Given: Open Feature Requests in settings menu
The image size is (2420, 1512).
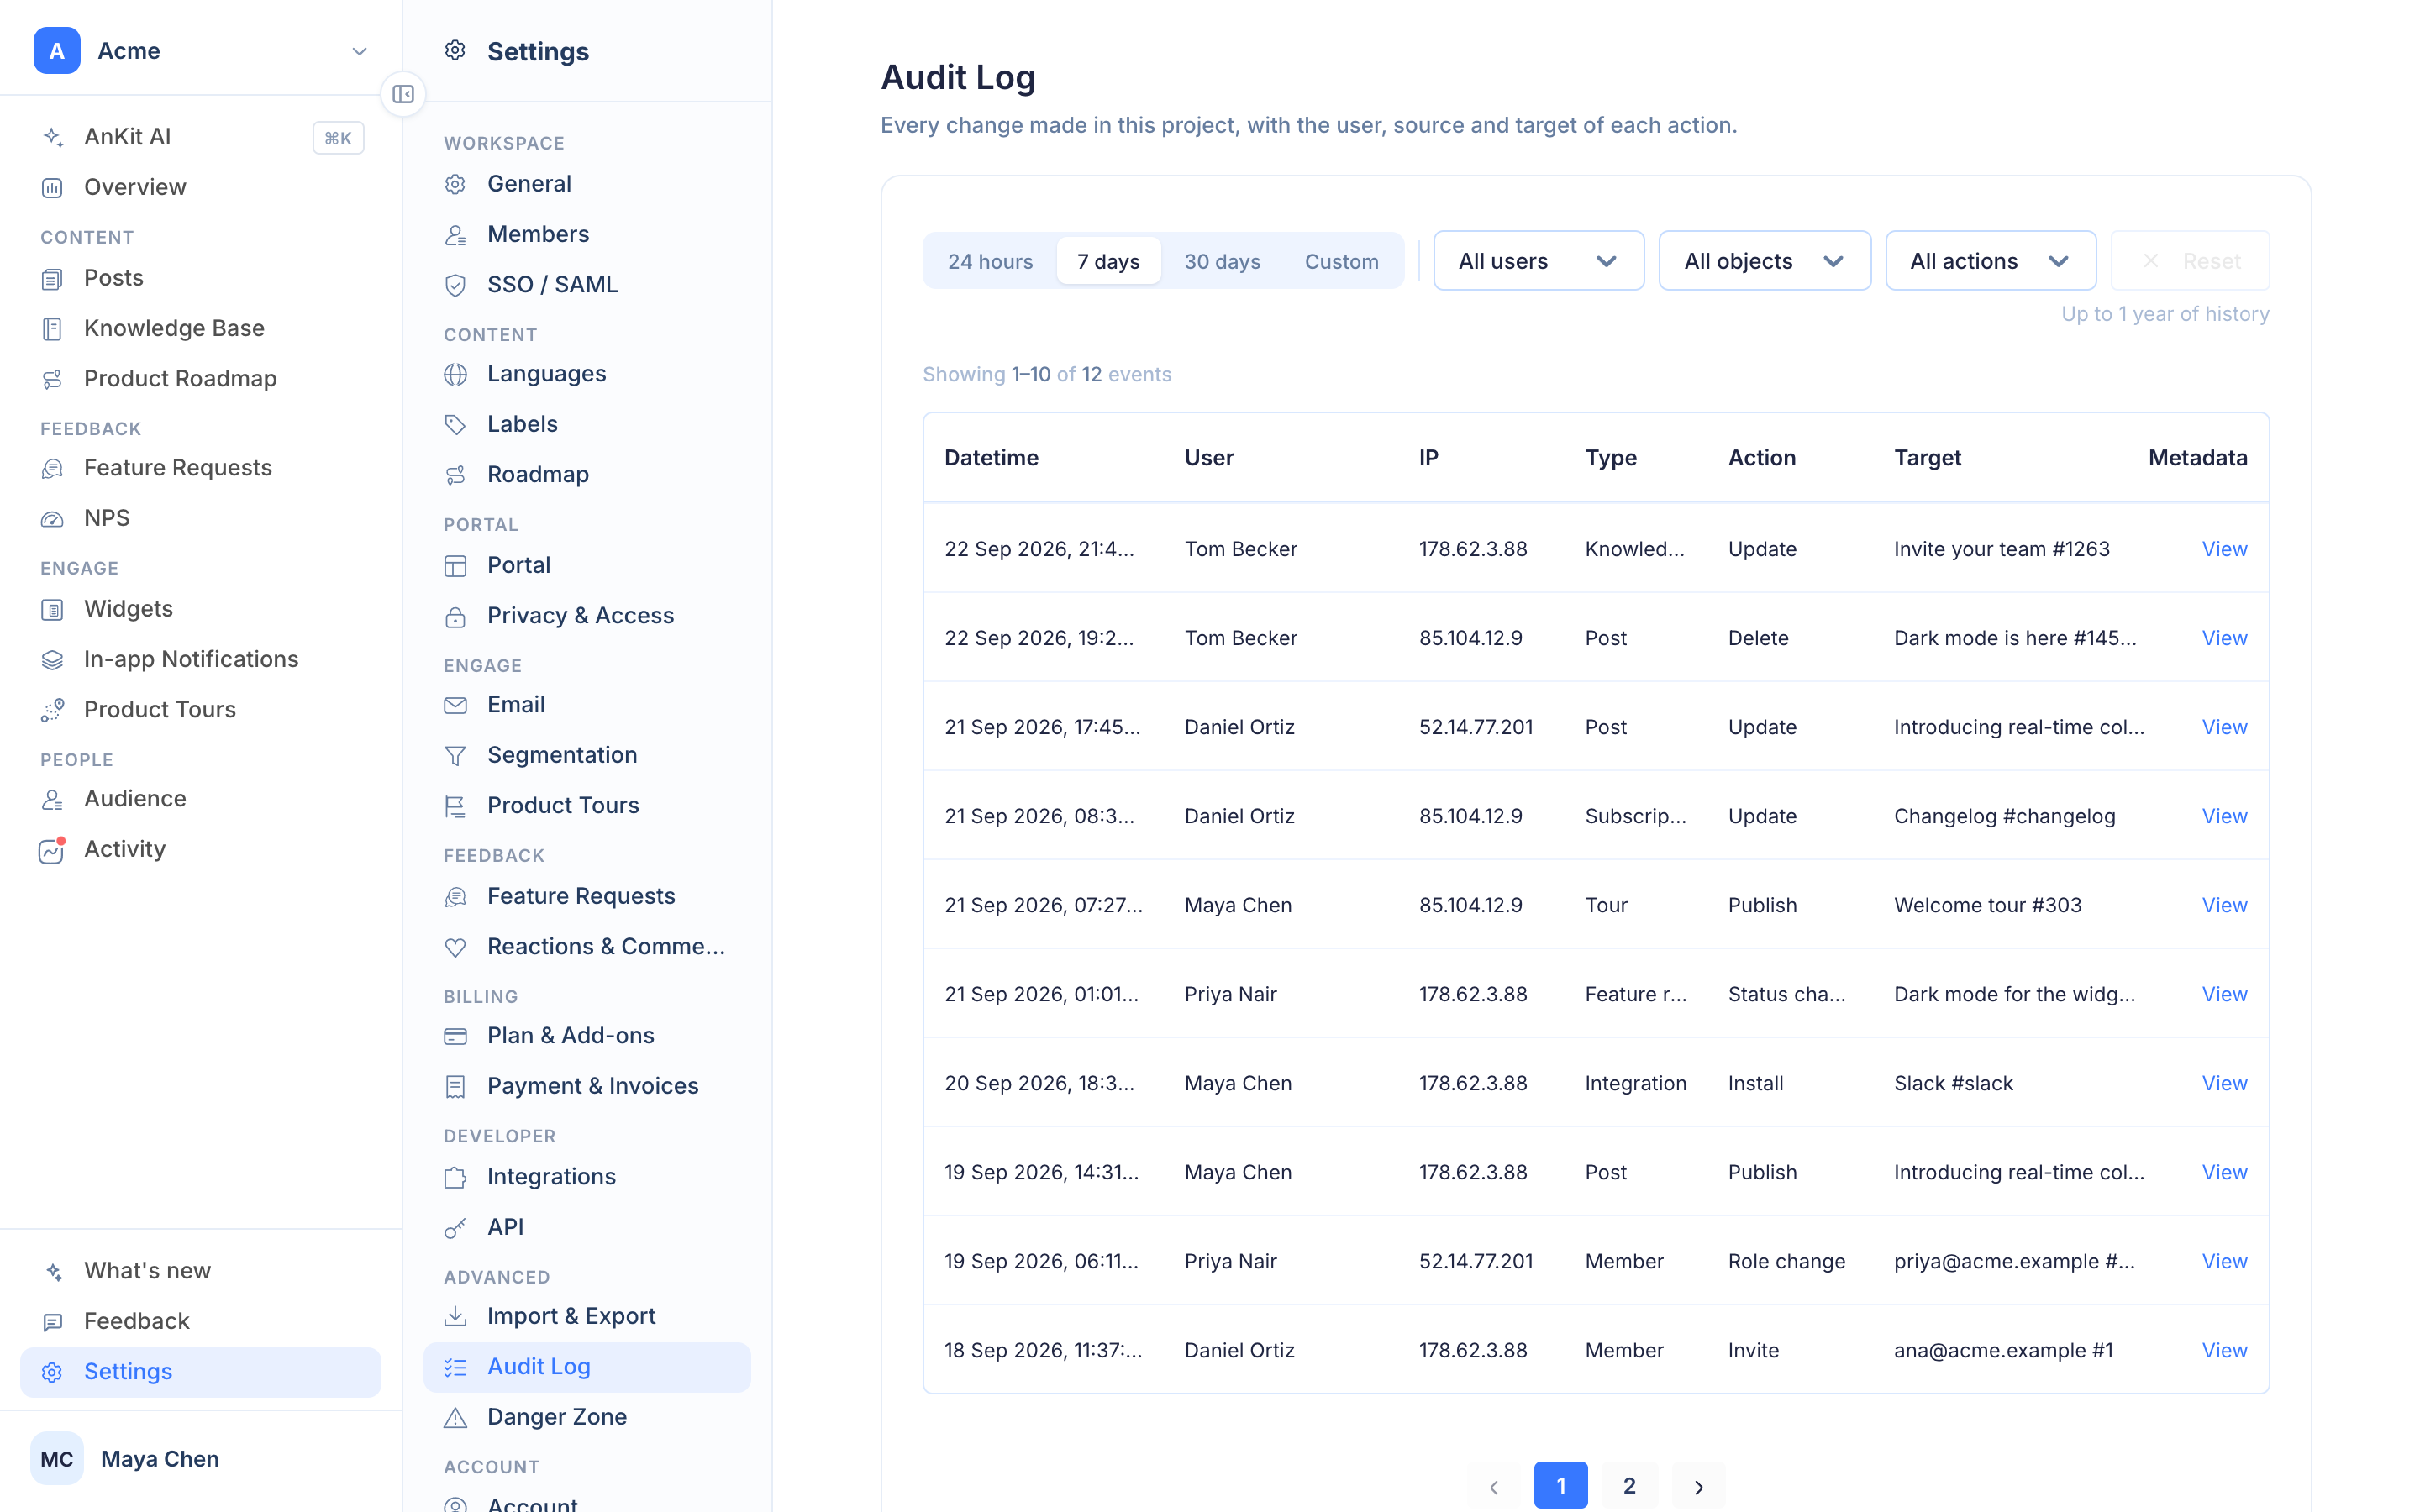Looking at the screenshot, I should tap(587, 896).
